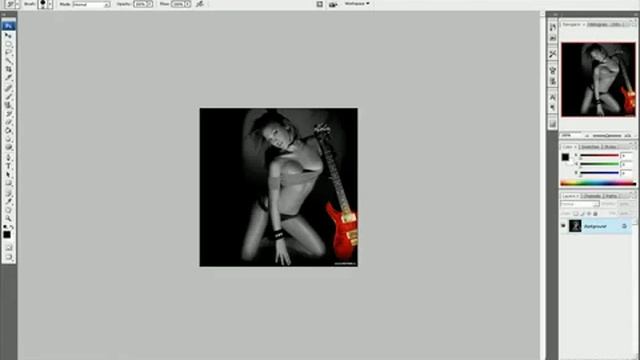Toggle lock transparent pixels in Layers panel
Image resolution: width=640 pixels, height=360 pixels.
576,214
